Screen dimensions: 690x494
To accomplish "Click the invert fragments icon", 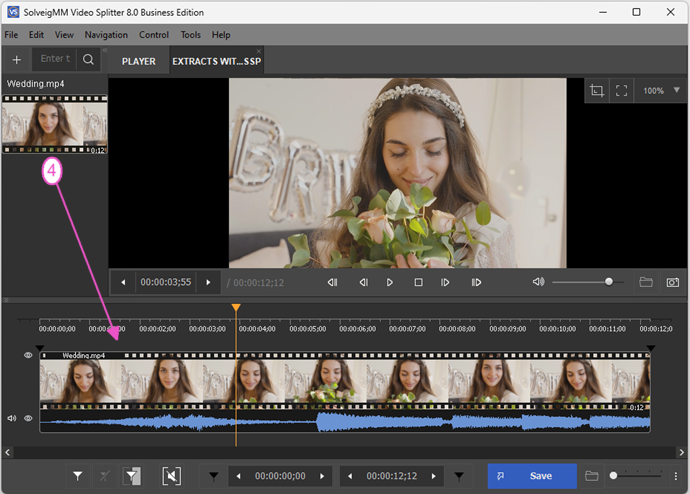I will [x=132, y=476].
